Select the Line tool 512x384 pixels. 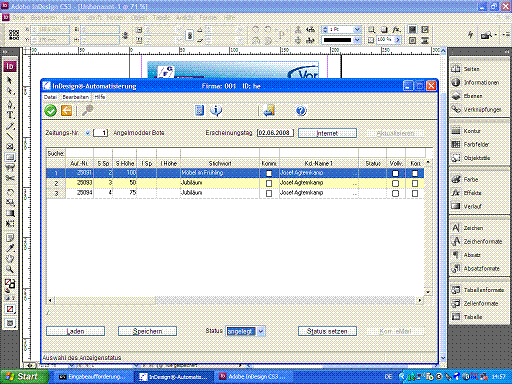click(x=10, y=136)
